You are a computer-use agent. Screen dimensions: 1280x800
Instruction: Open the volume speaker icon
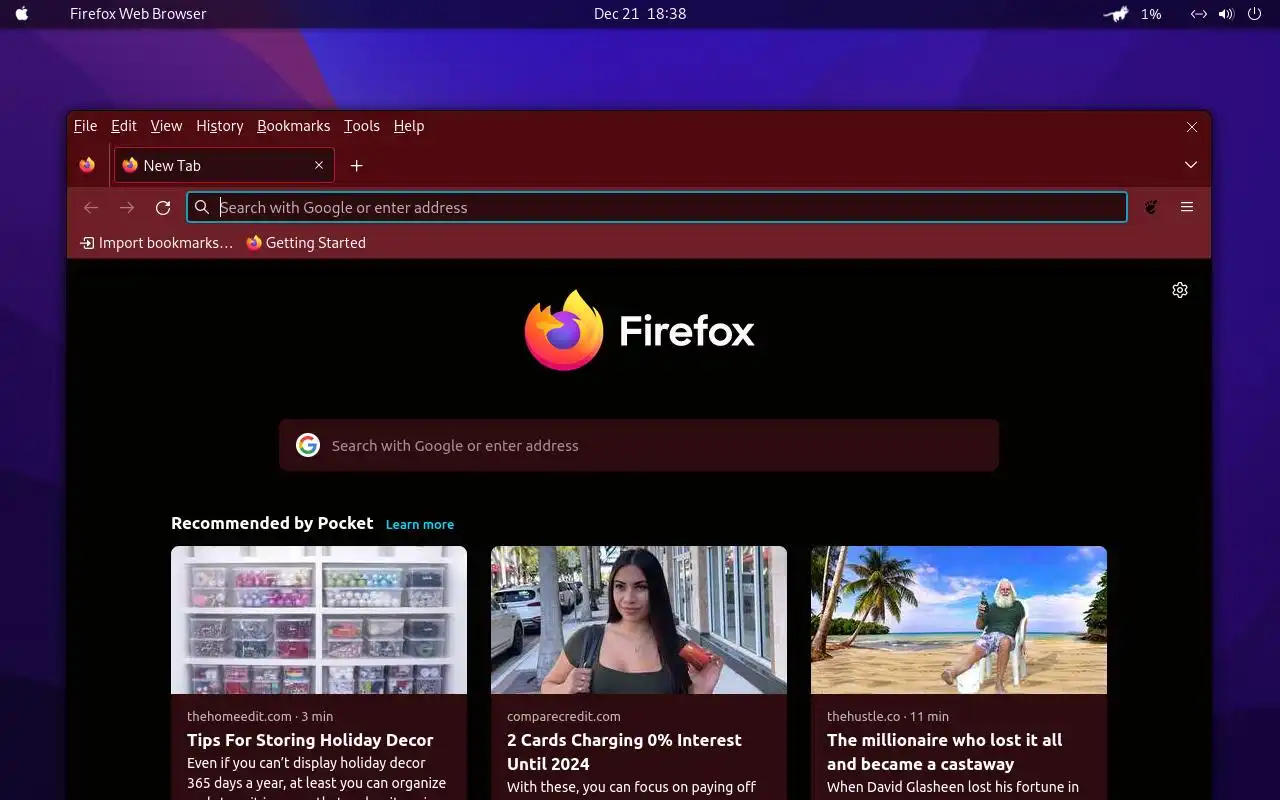click(x=1226, y=14)
